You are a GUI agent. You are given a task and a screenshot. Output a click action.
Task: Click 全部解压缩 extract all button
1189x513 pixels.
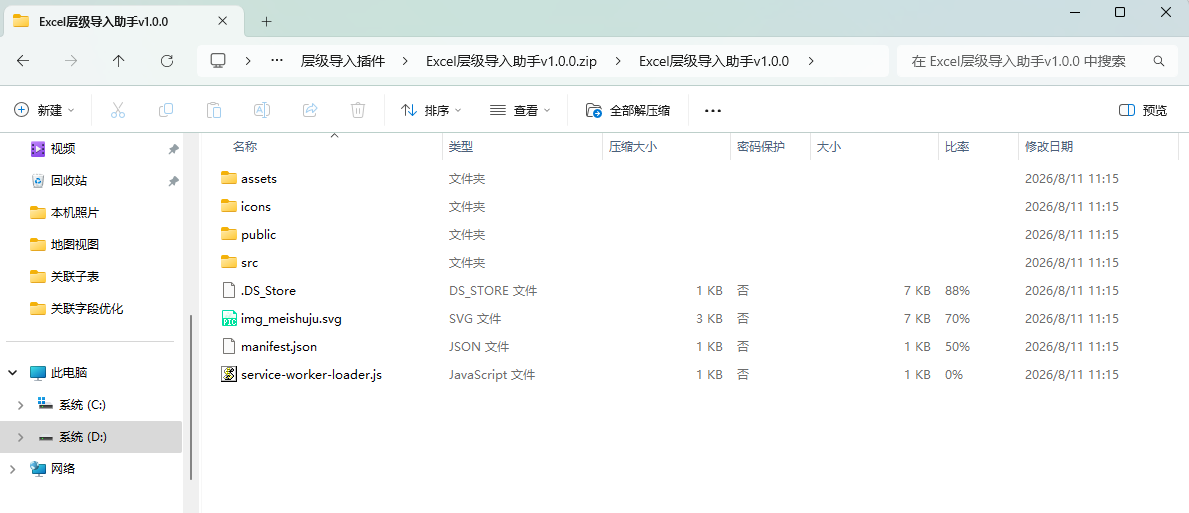[x=628, y=111]
